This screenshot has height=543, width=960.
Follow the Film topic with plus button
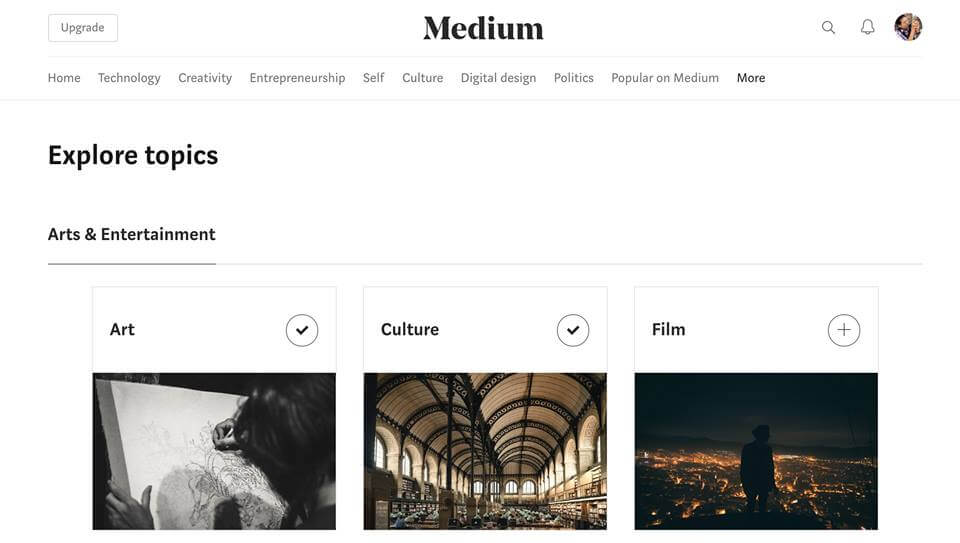[x=844, y=330]
